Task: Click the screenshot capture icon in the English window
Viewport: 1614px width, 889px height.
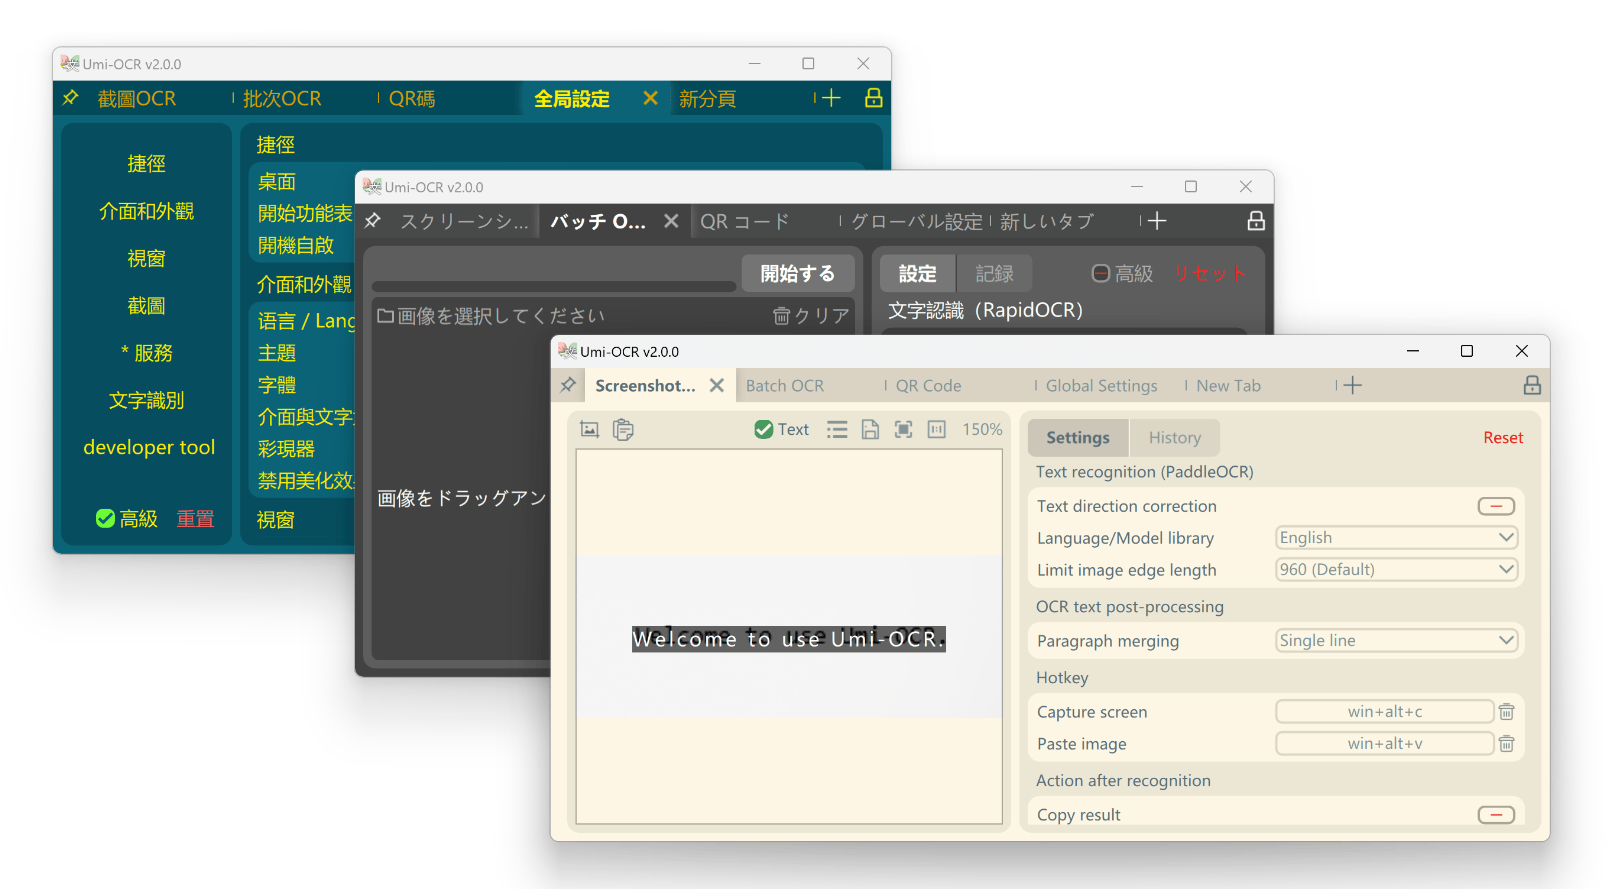Action: coord(590,430)
